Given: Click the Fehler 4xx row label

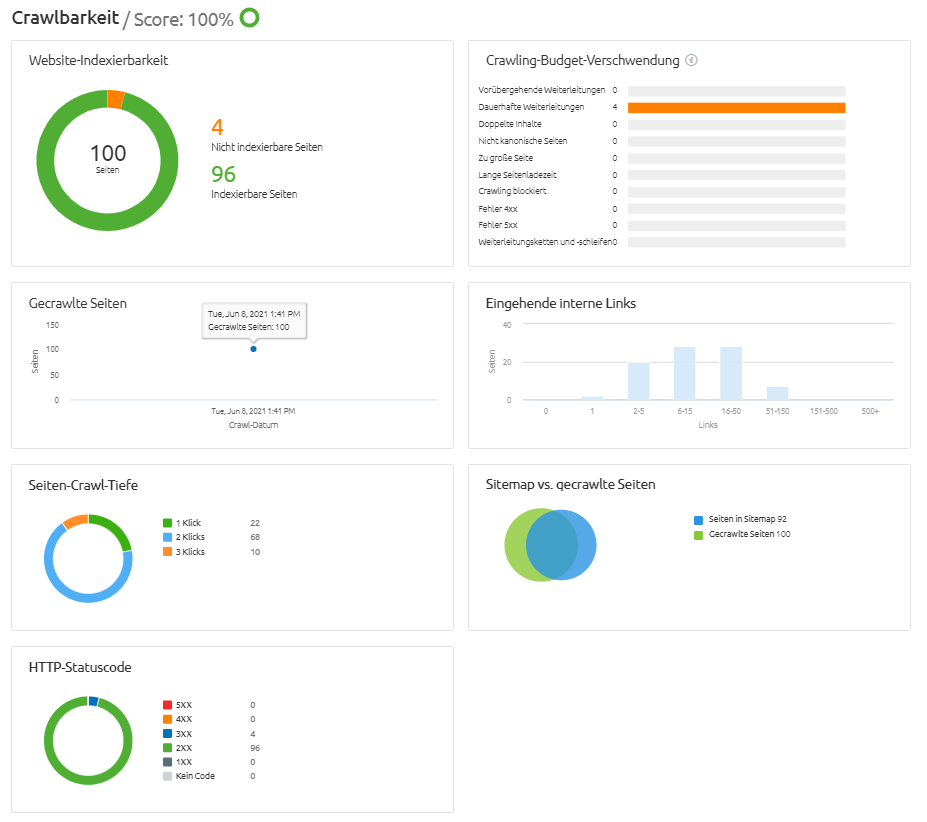Looking at the screenshot, I should point(498,208).
